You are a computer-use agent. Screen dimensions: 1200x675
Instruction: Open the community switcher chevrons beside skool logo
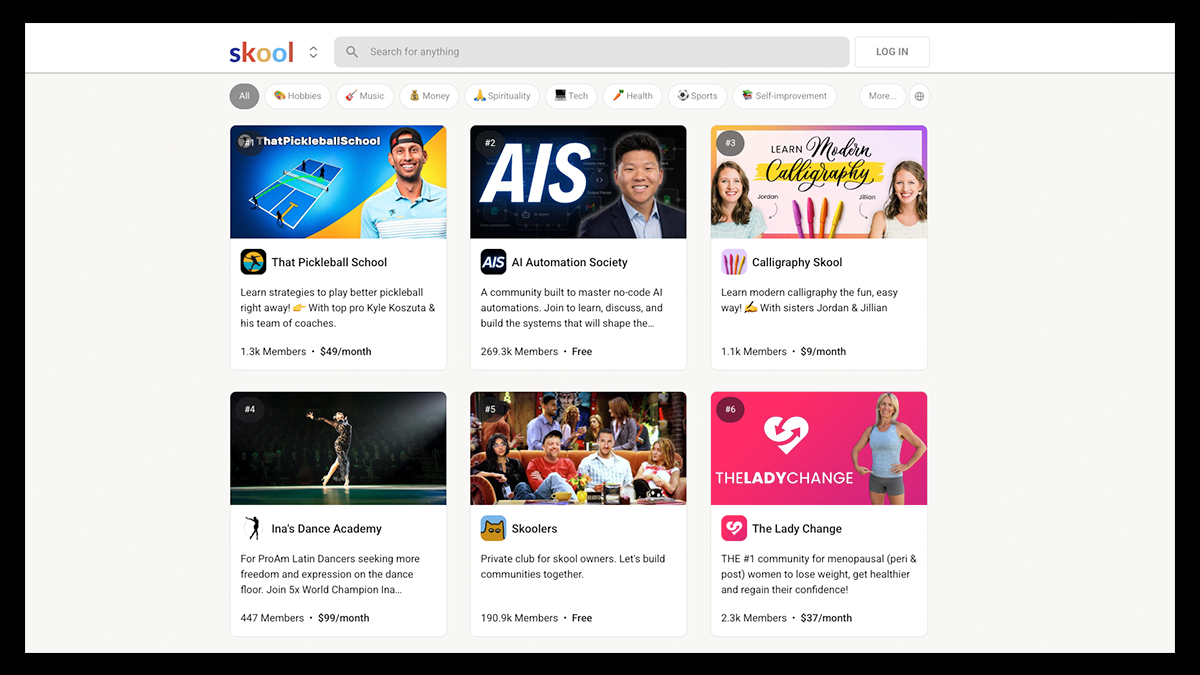pyautogui.click(x=313, y=52)
